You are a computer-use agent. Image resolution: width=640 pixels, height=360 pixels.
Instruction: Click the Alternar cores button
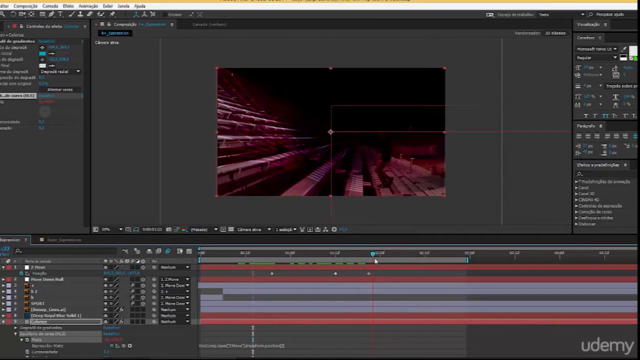coord(60,89)
